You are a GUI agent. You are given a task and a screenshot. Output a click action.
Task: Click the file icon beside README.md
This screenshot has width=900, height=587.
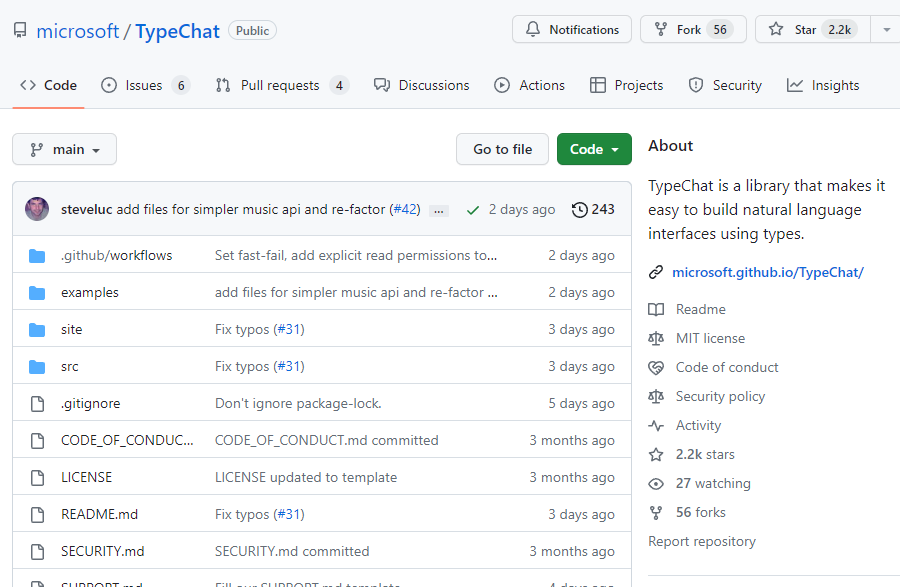37,515
